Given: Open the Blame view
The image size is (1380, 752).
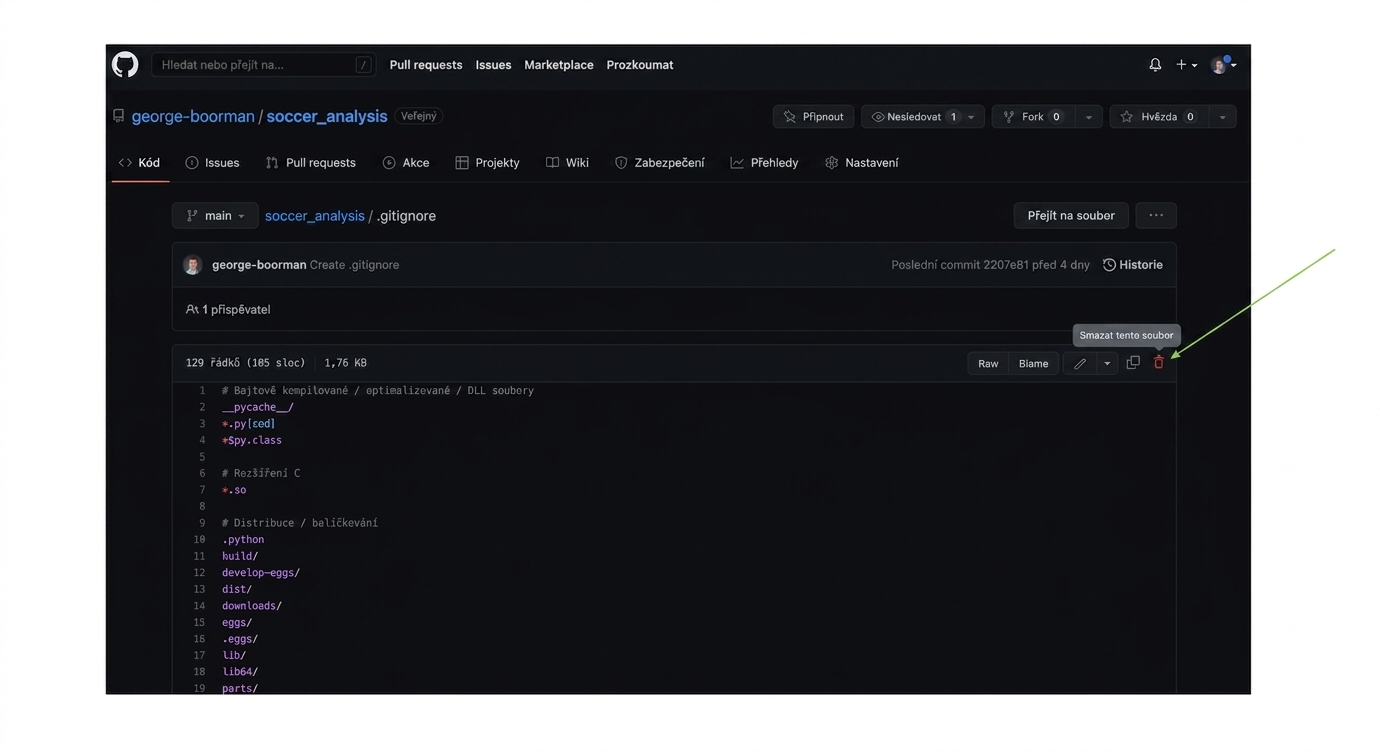Looking at the screenshot, I should [1033, 364].
